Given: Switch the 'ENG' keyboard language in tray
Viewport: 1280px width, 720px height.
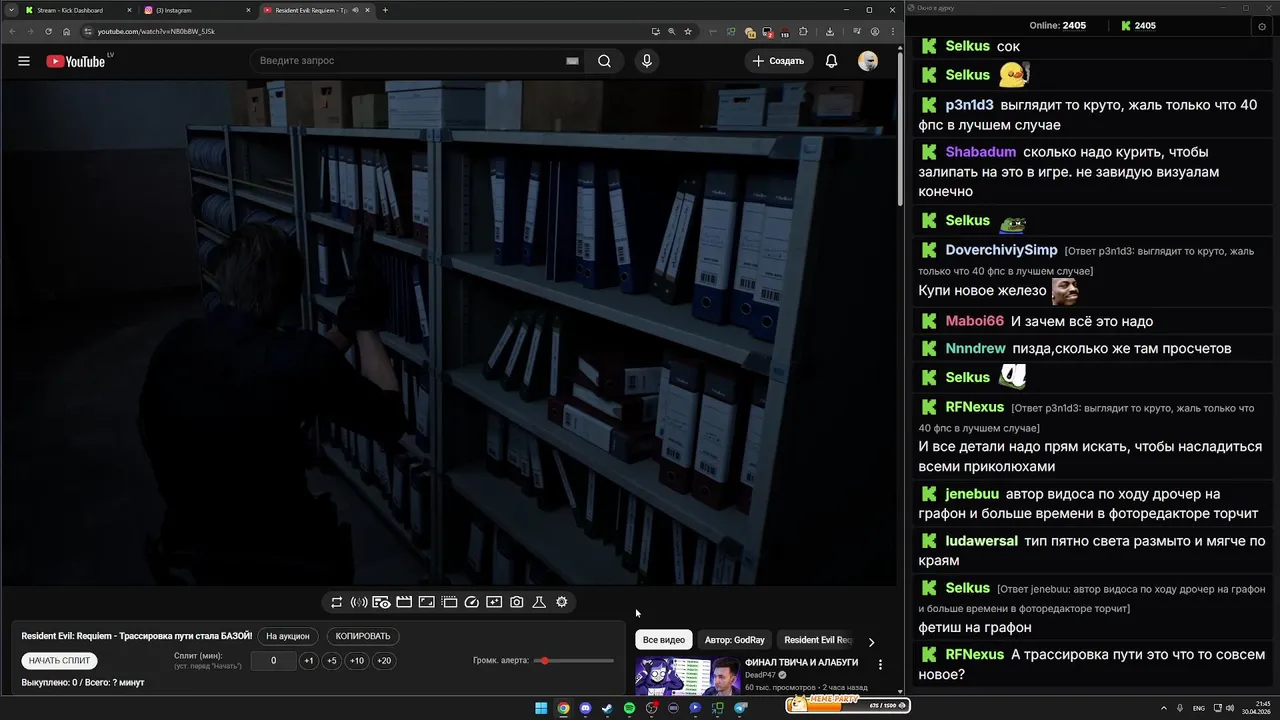Looking at the screenshot, I should click(x=1199, y=708).
